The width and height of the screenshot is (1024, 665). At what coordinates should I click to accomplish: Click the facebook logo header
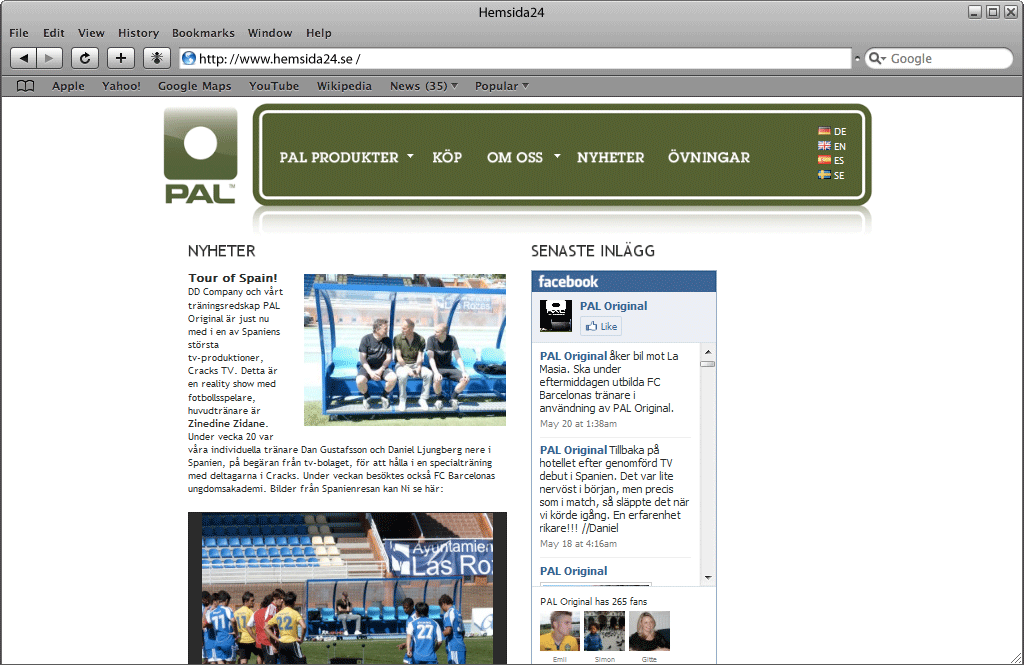pos(568,282)
